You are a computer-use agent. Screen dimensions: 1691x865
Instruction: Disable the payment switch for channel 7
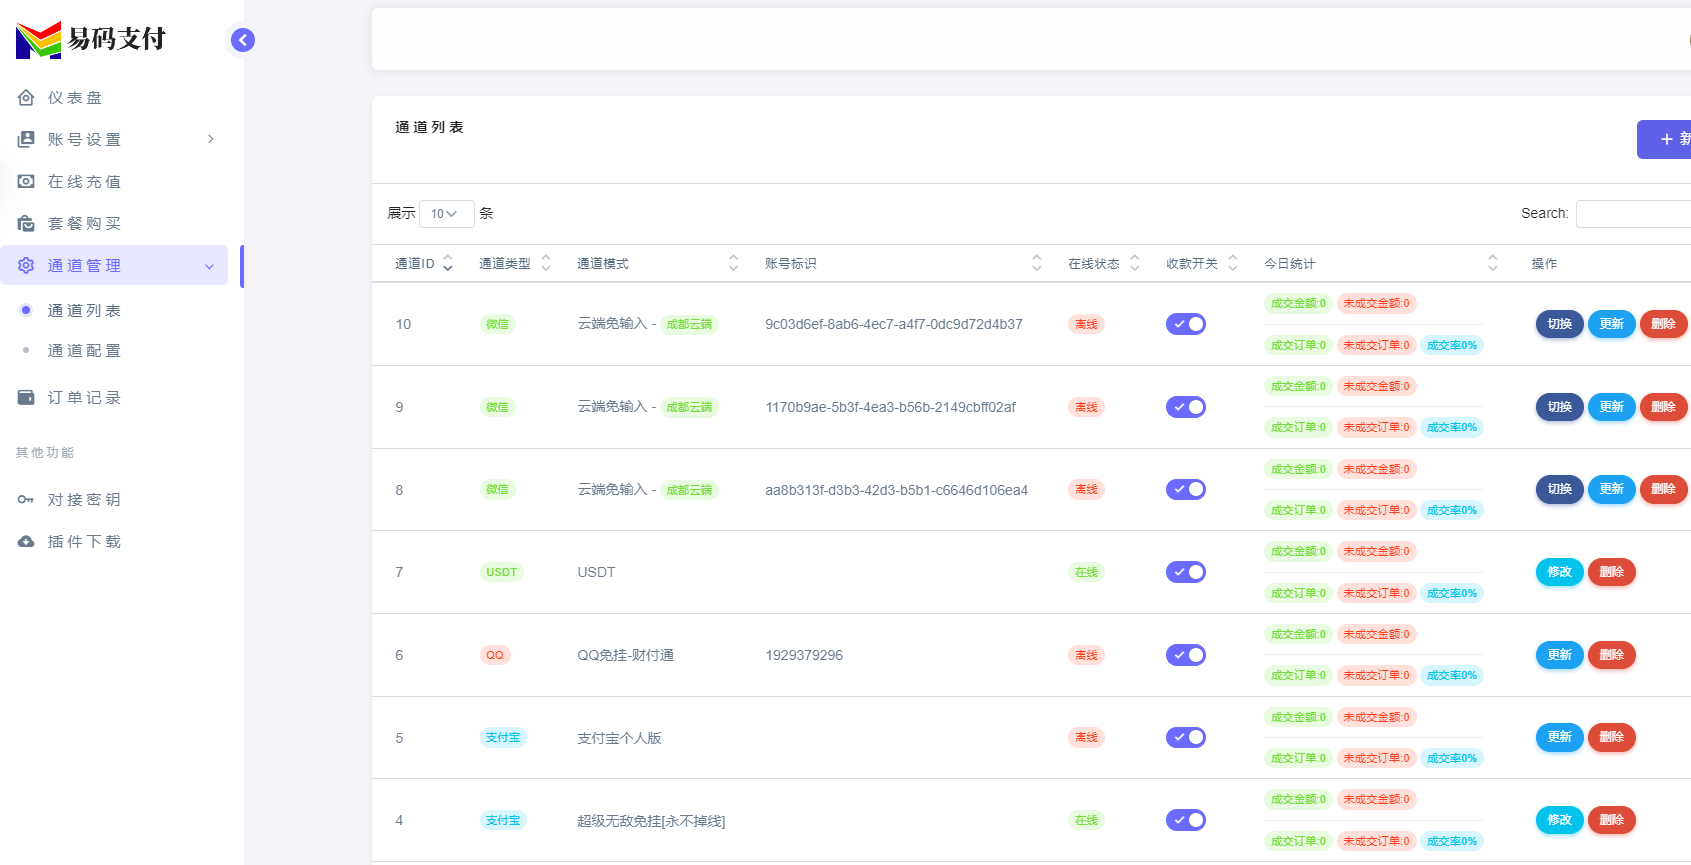pos(1185,572)
